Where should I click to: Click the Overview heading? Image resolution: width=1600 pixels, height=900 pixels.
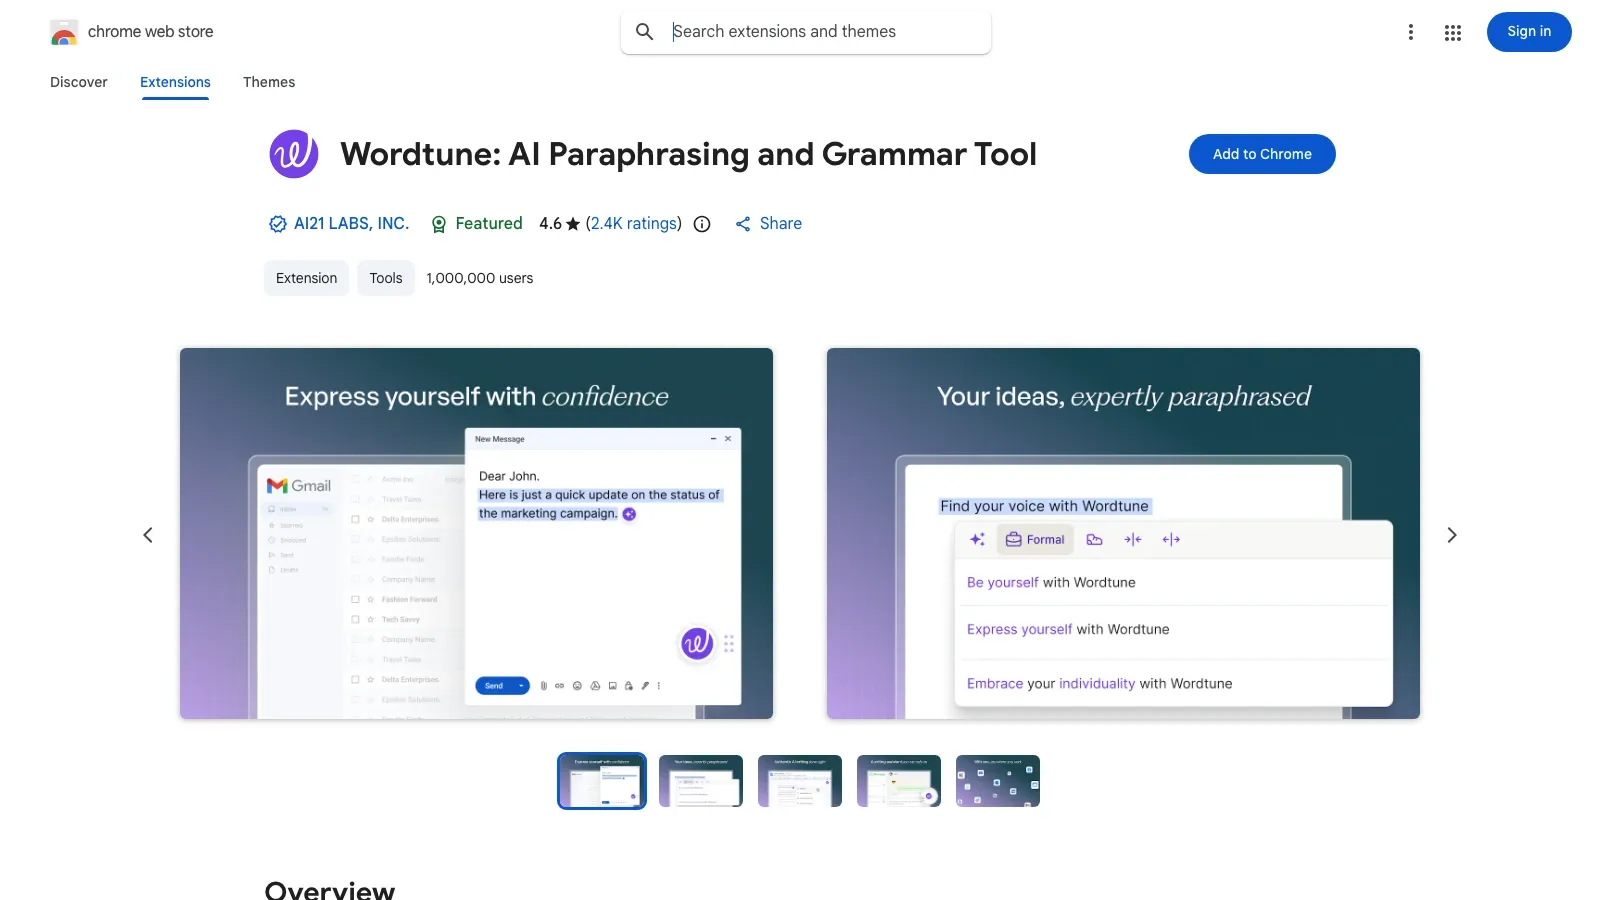point(330,890)
